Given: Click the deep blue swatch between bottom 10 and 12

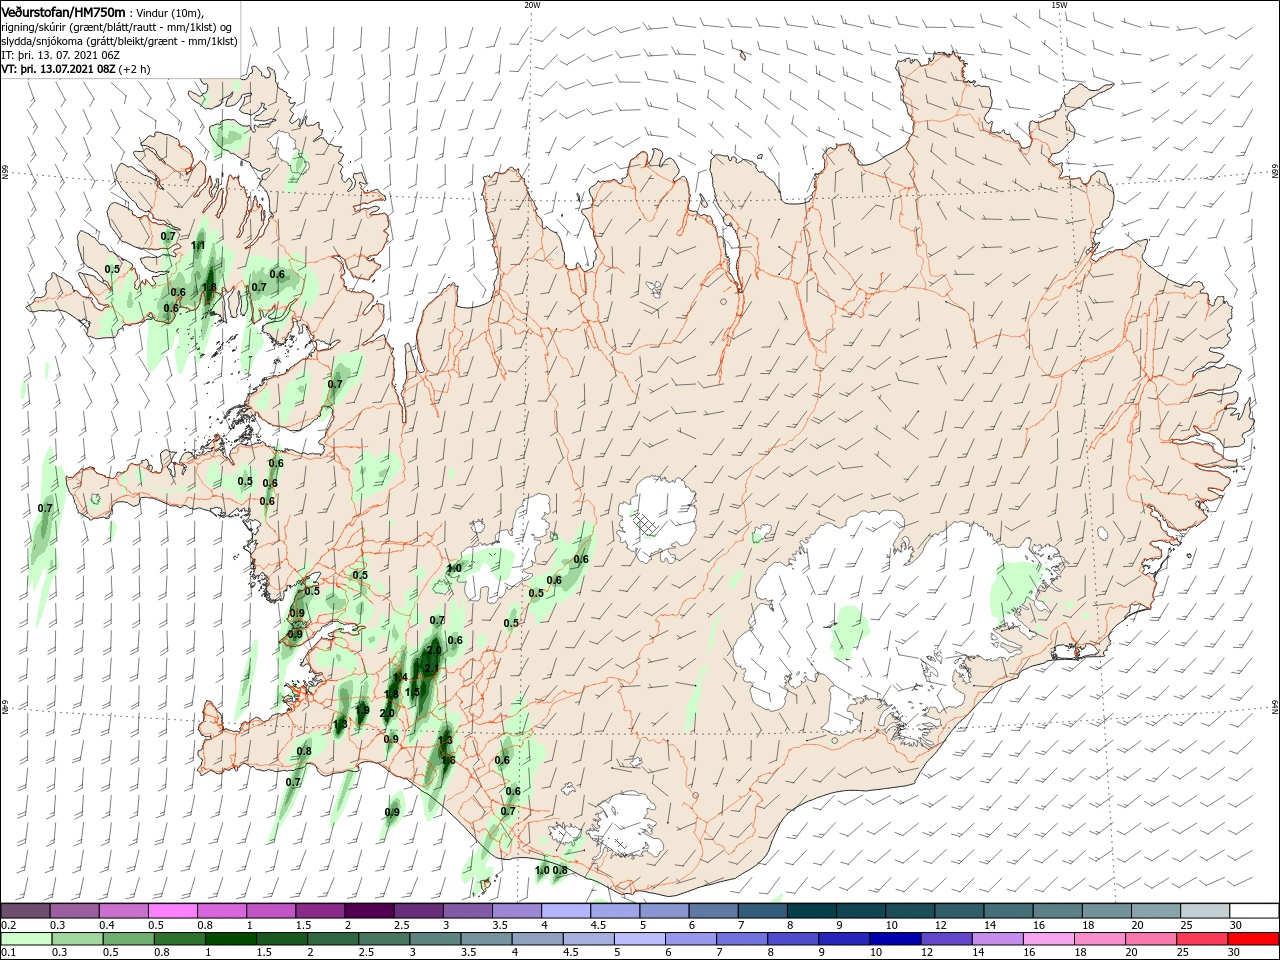Looking at the screenshot, I should click(x=895, y=938).
